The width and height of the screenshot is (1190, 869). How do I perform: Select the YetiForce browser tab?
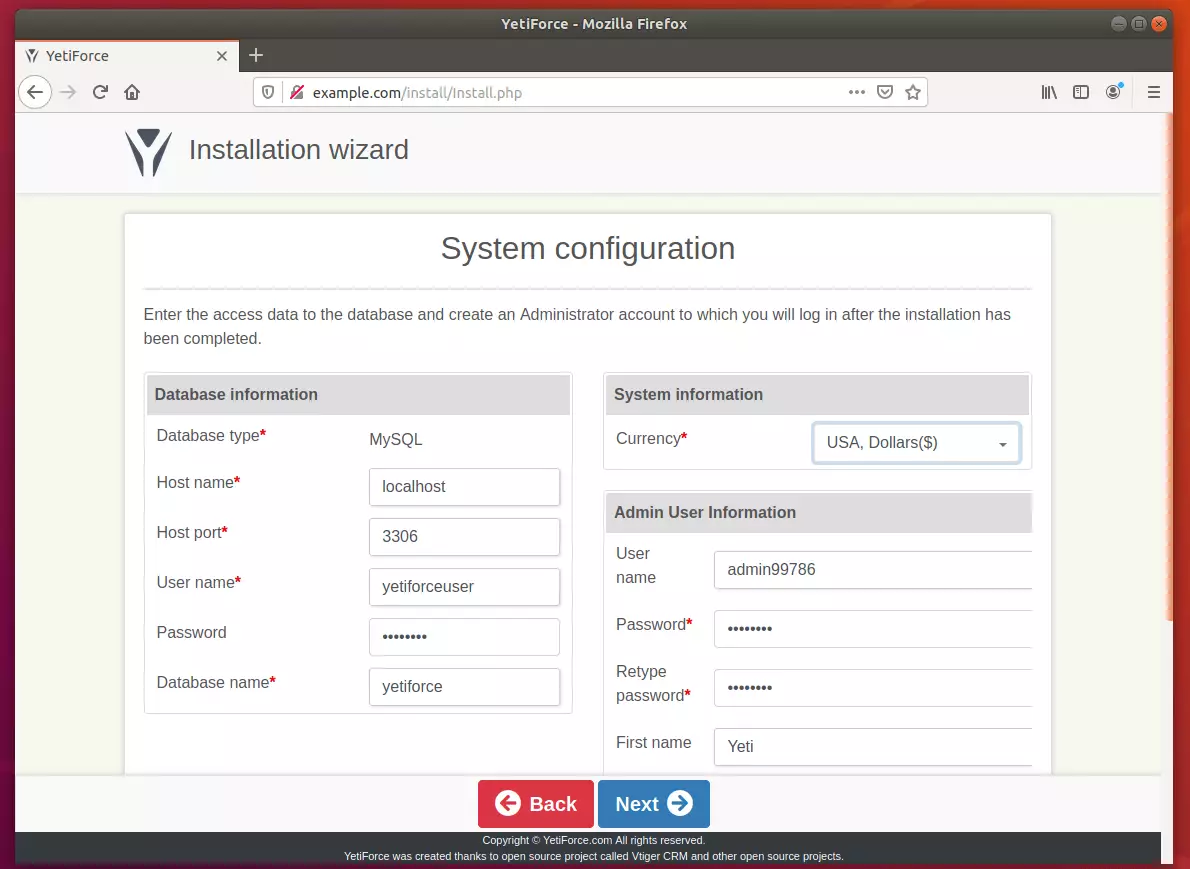click(127, 56)
